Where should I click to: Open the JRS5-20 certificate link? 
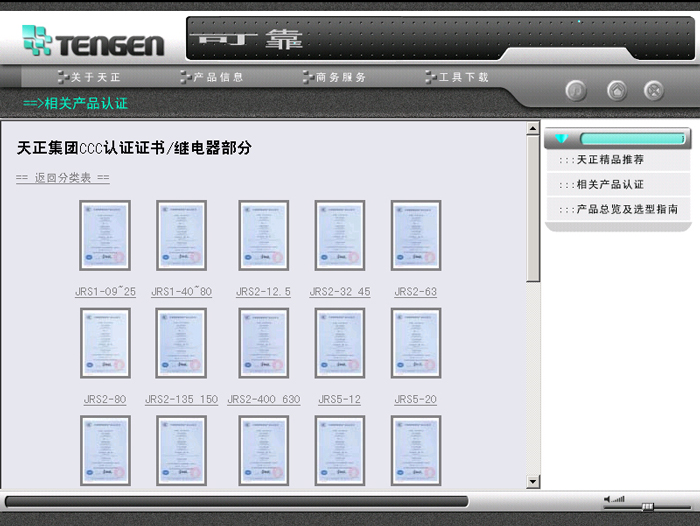pos(416,399)
